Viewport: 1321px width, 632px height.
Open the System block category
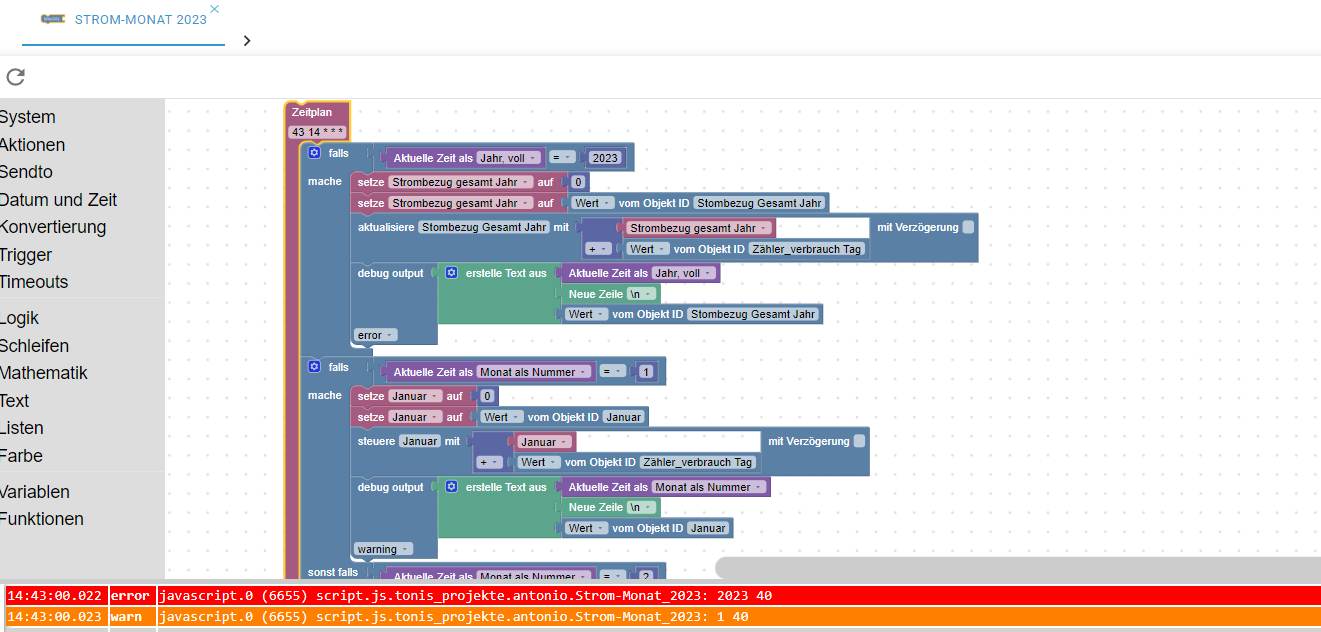click(x=28, y=117)
